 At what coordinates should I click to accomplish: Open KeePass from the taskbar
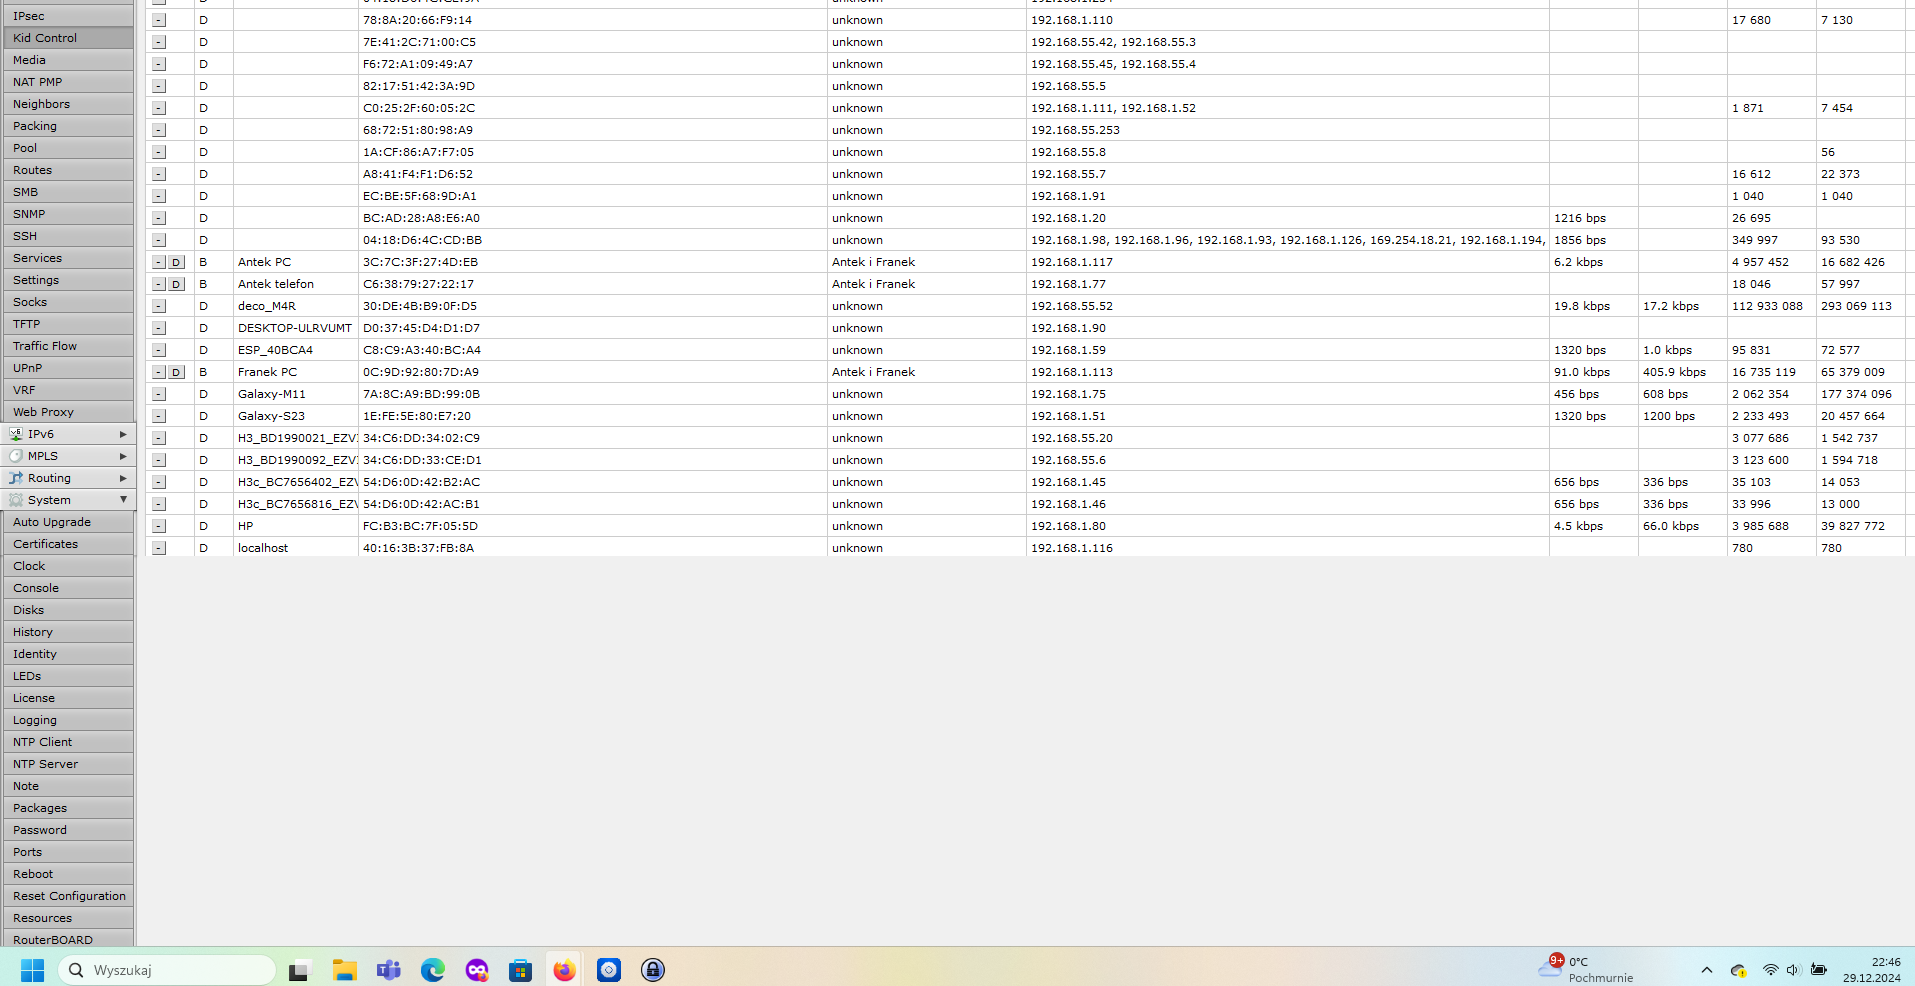pos(651,969)
